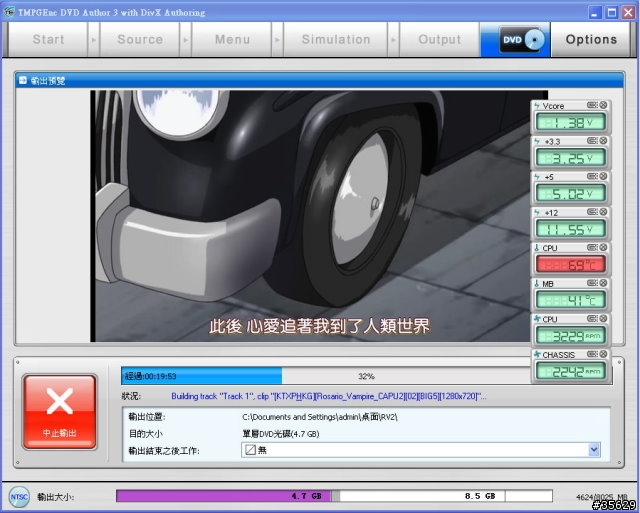The image size is (640, 513).
Task: Click the 11.55 V reading display
Action: pyautogui.click(x=570, y=229)
